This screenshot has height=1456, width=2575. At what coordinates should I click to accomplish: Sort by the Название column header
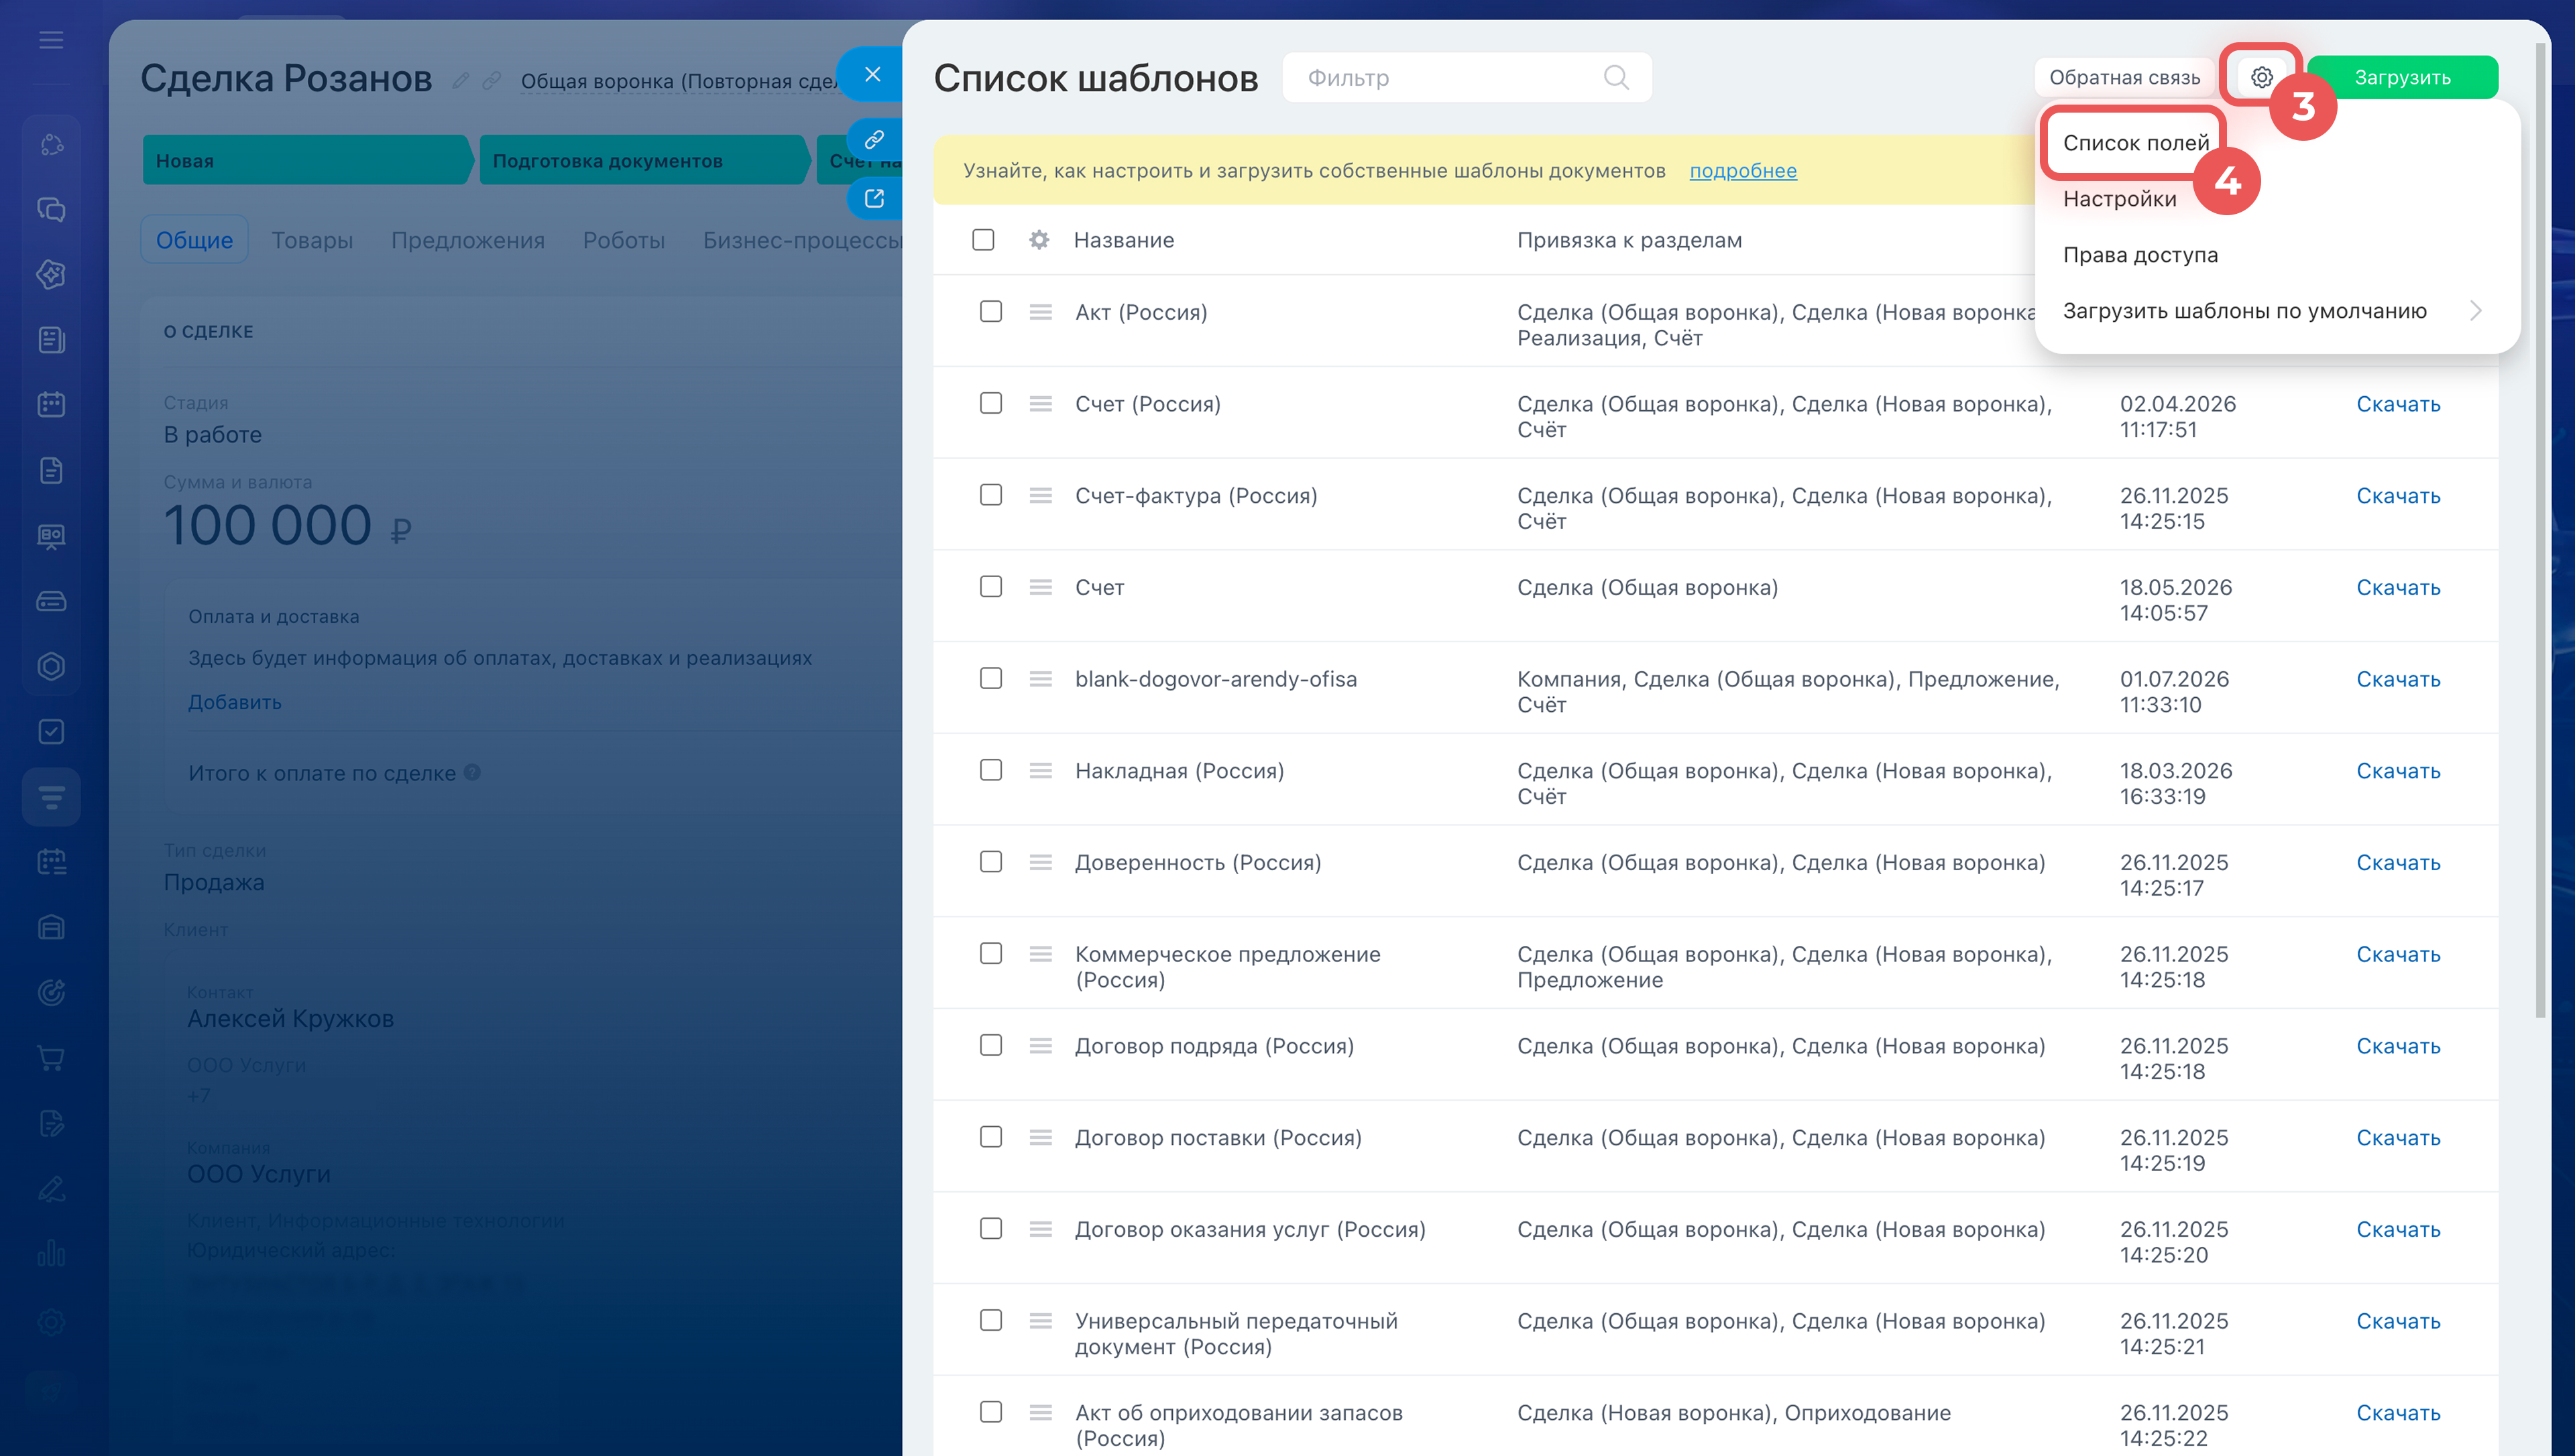coord(1123,240)
